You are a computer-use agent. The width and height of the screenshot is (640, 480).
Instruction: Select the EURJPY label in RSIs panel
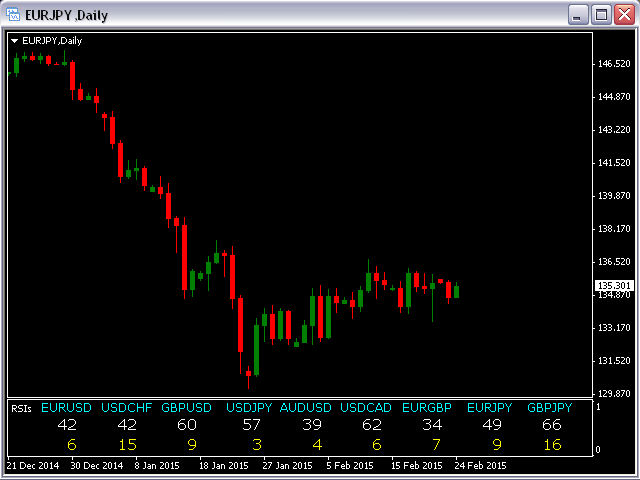pos(489,407)
